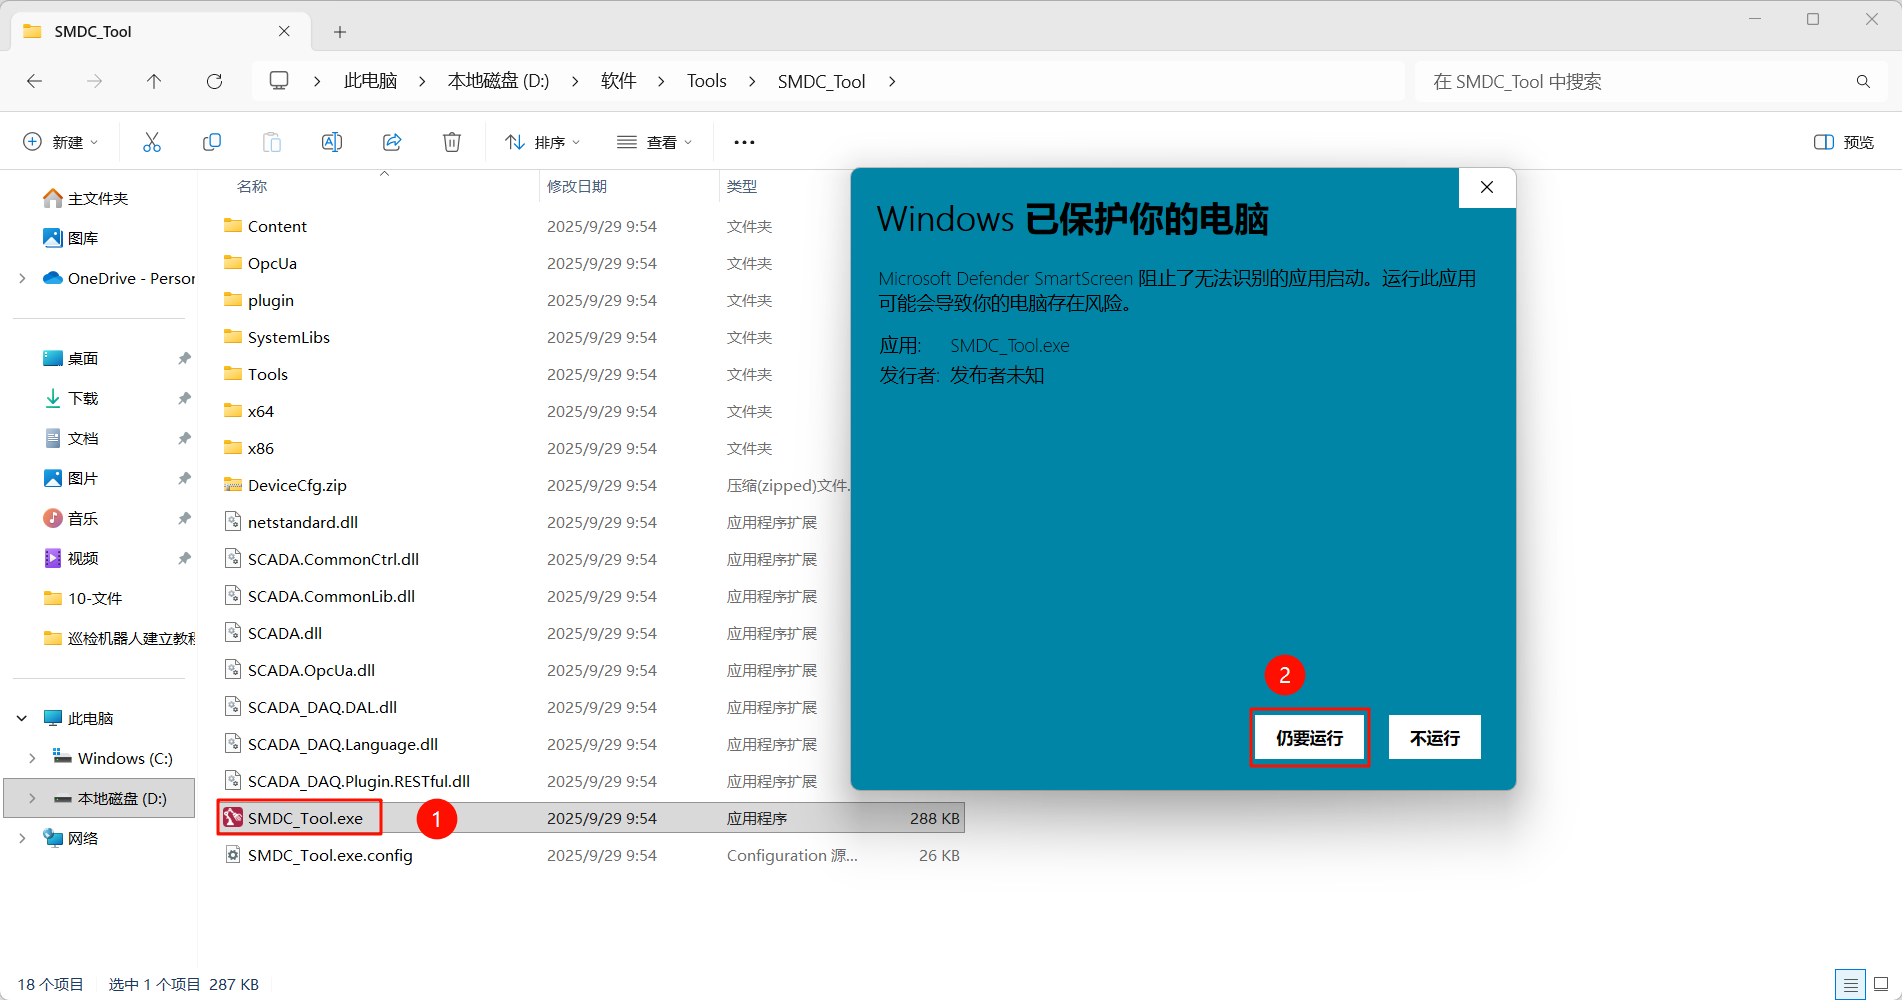1902x1000 pixels.
Task: Select the plugin folder
Action: click(270, 300)
